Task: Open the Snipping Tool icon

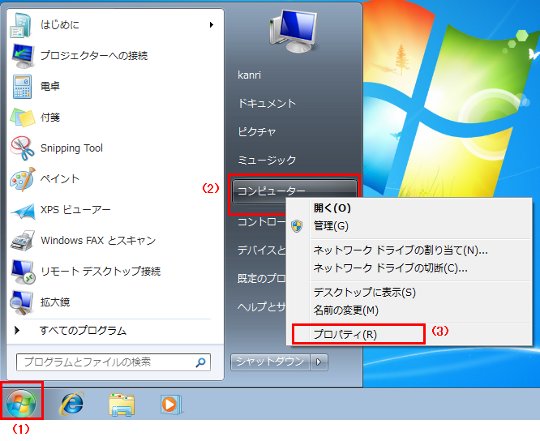Action: [23, 148]
